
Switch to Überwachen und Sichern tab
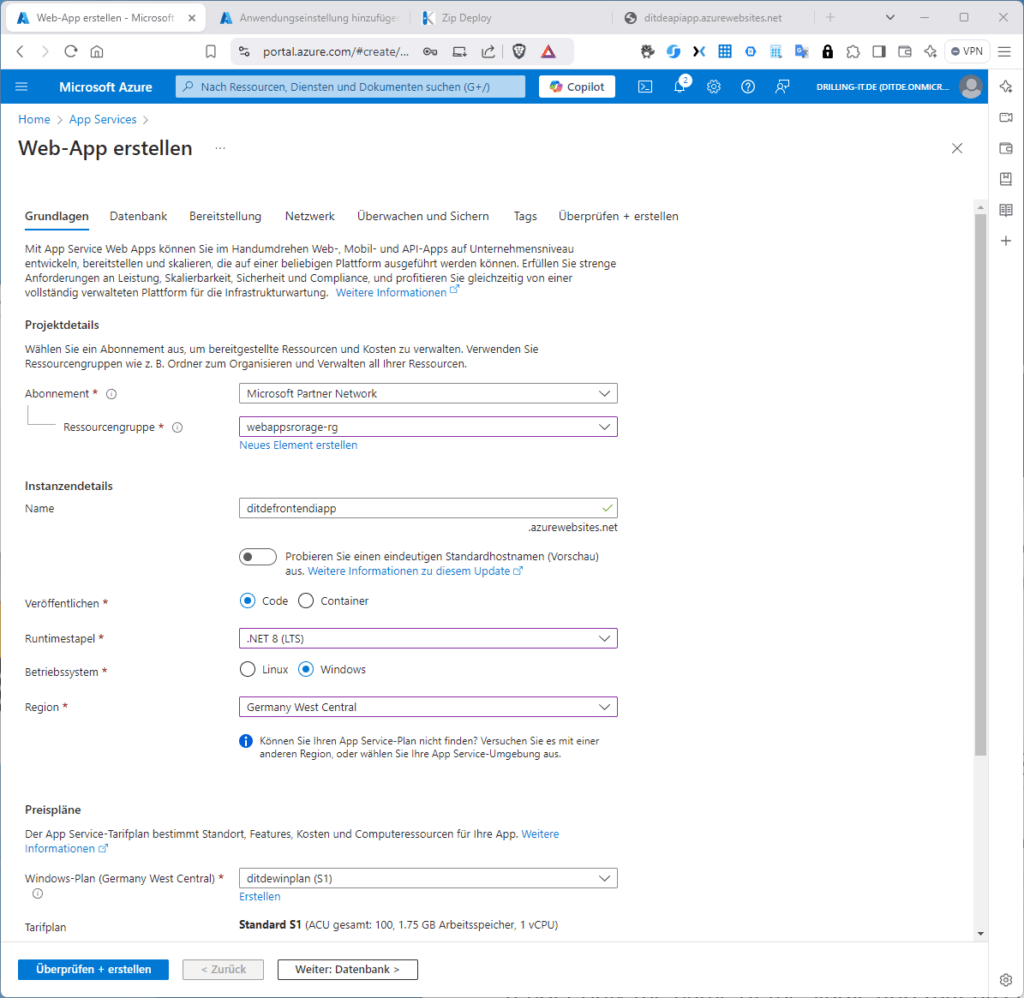click(423, 216)
